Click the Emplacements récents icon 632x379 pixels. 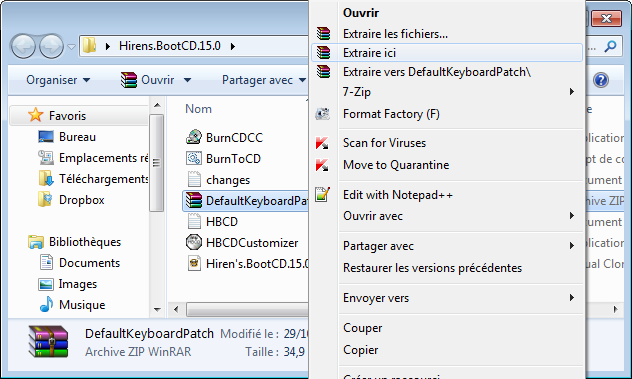(46, 158)
